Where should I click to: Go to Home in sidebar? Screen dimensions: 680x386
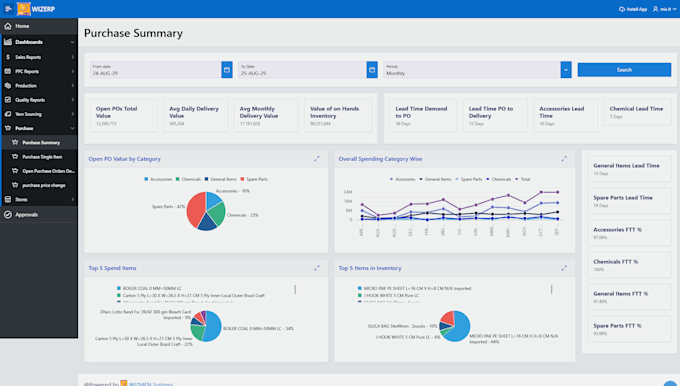coord(39,26)
